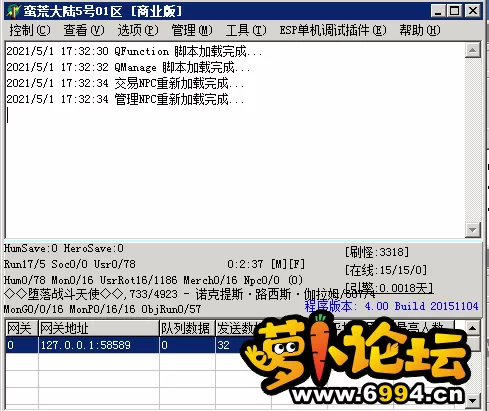Click the gateway table scroll up arrow
This screenshot has height=411, width=489.
click(472, 328)
